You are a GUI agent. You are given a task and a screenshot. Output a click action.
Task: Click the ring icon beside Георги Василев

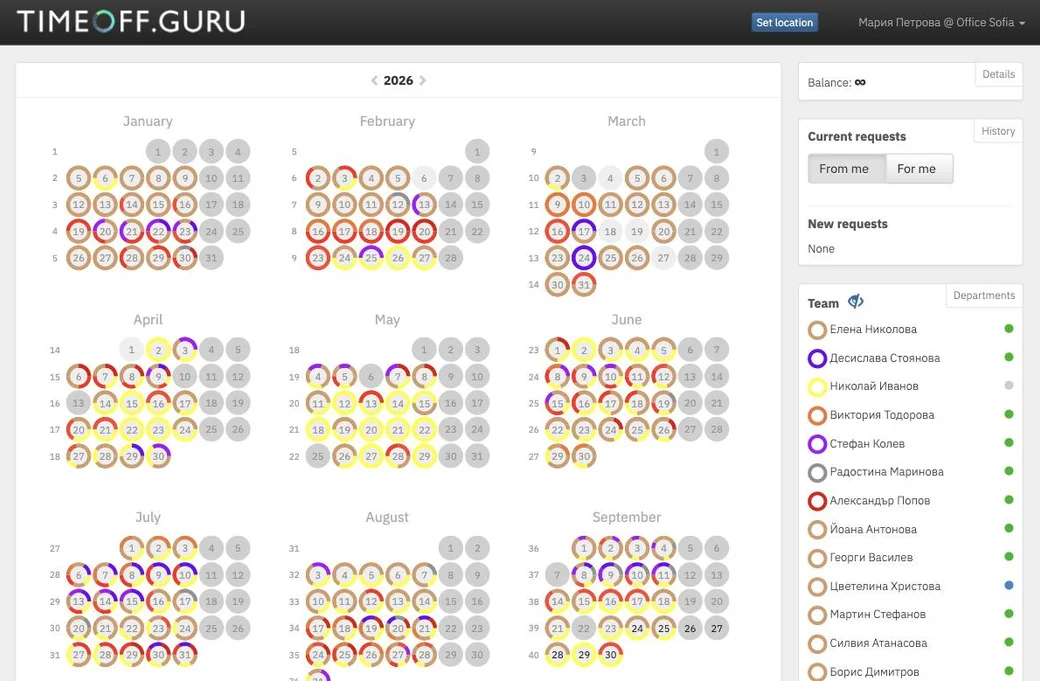(817, 558)
